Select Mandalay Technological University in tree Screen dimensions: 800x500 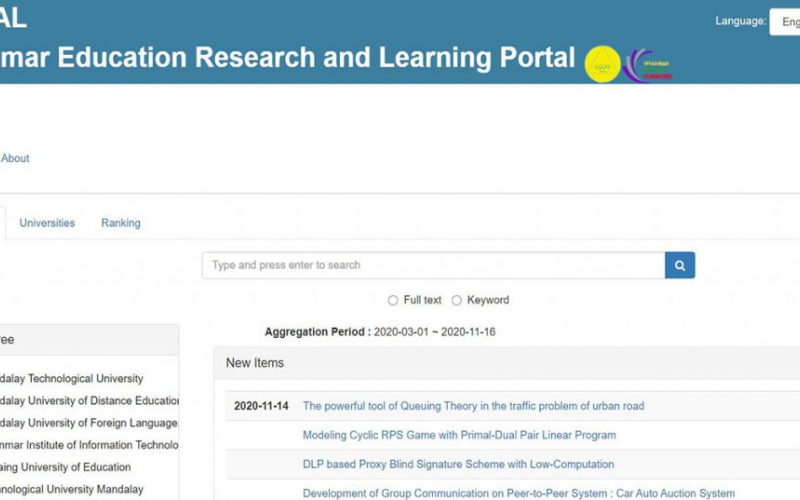coord(71,379)
